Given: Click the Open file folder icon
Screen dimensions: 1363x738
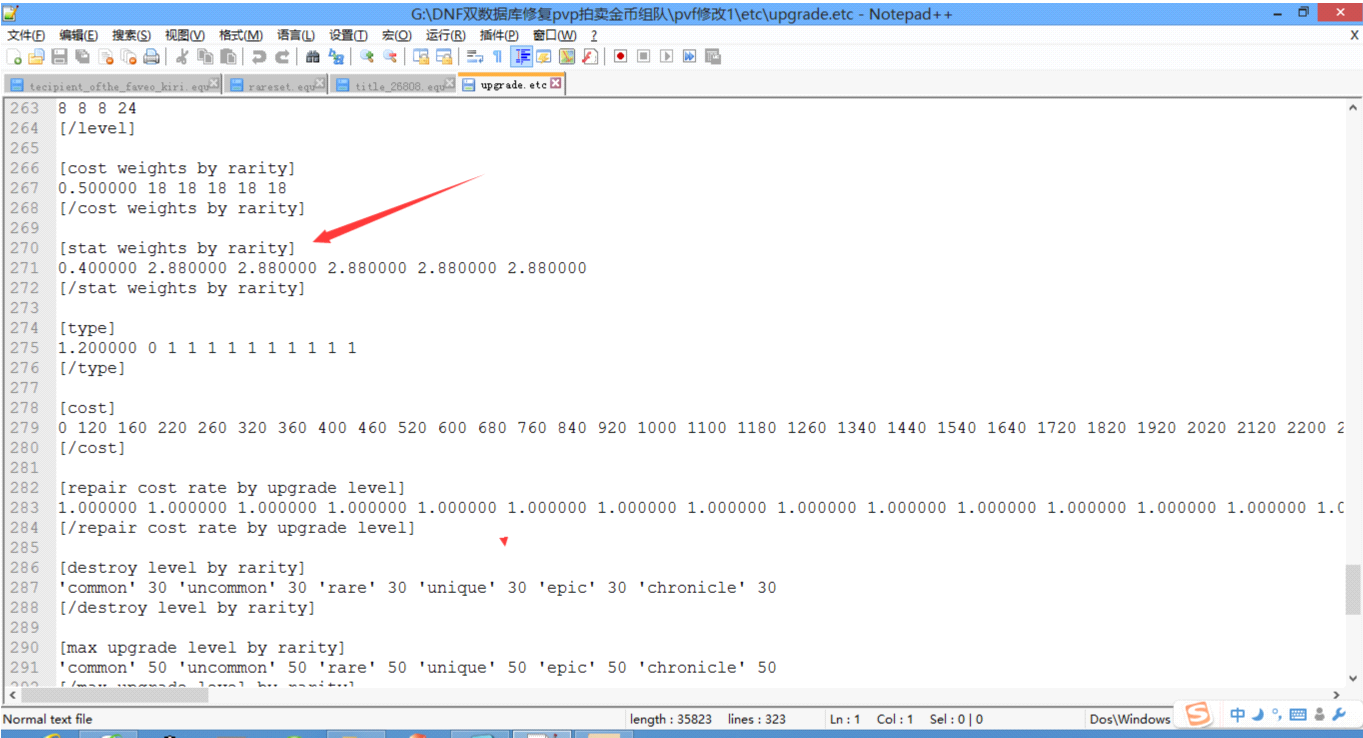Looking at the screenshot, I should pos(36,57).
